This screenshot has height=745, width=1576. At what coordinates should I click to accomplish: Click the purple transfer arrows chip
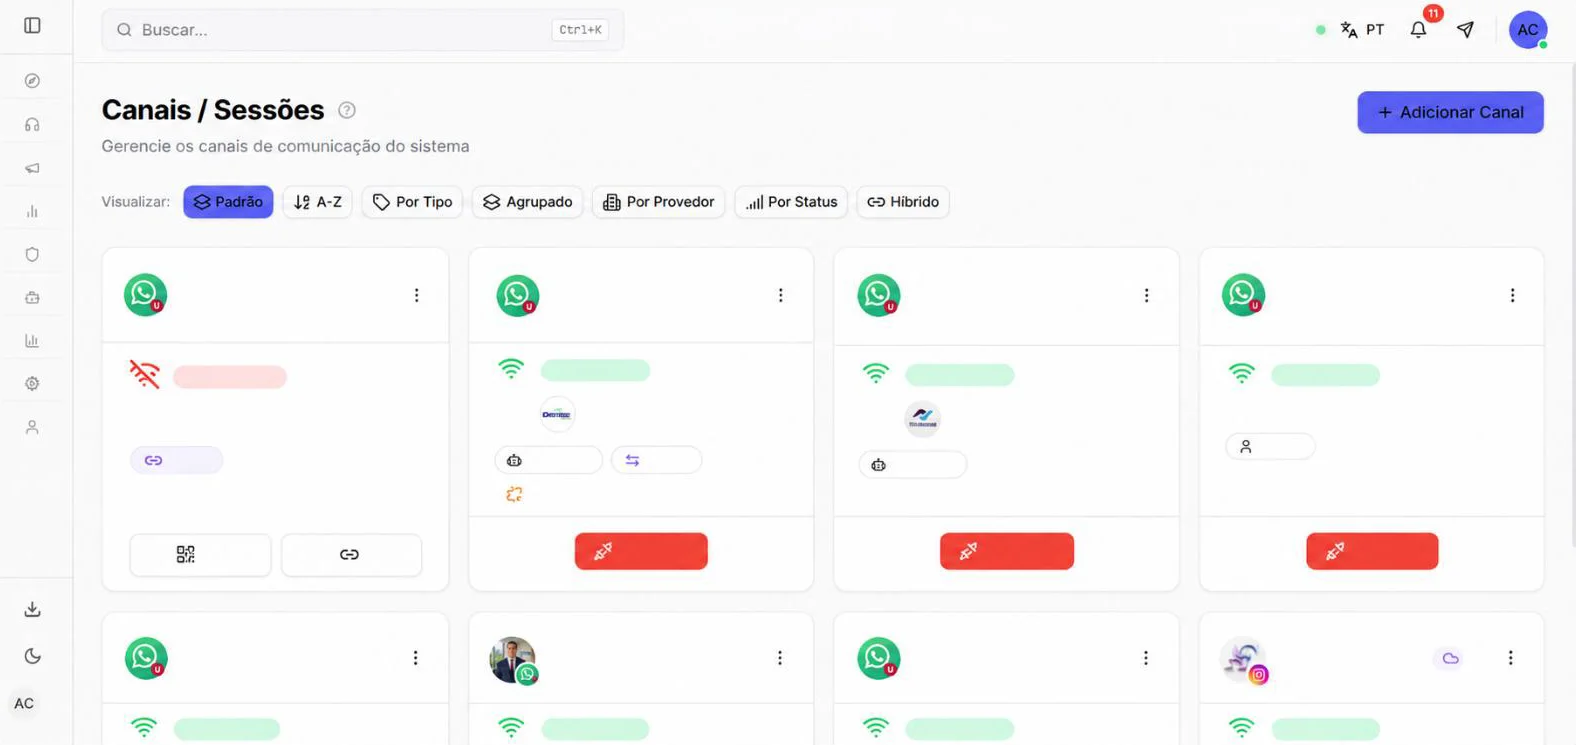tap(656, 460)
